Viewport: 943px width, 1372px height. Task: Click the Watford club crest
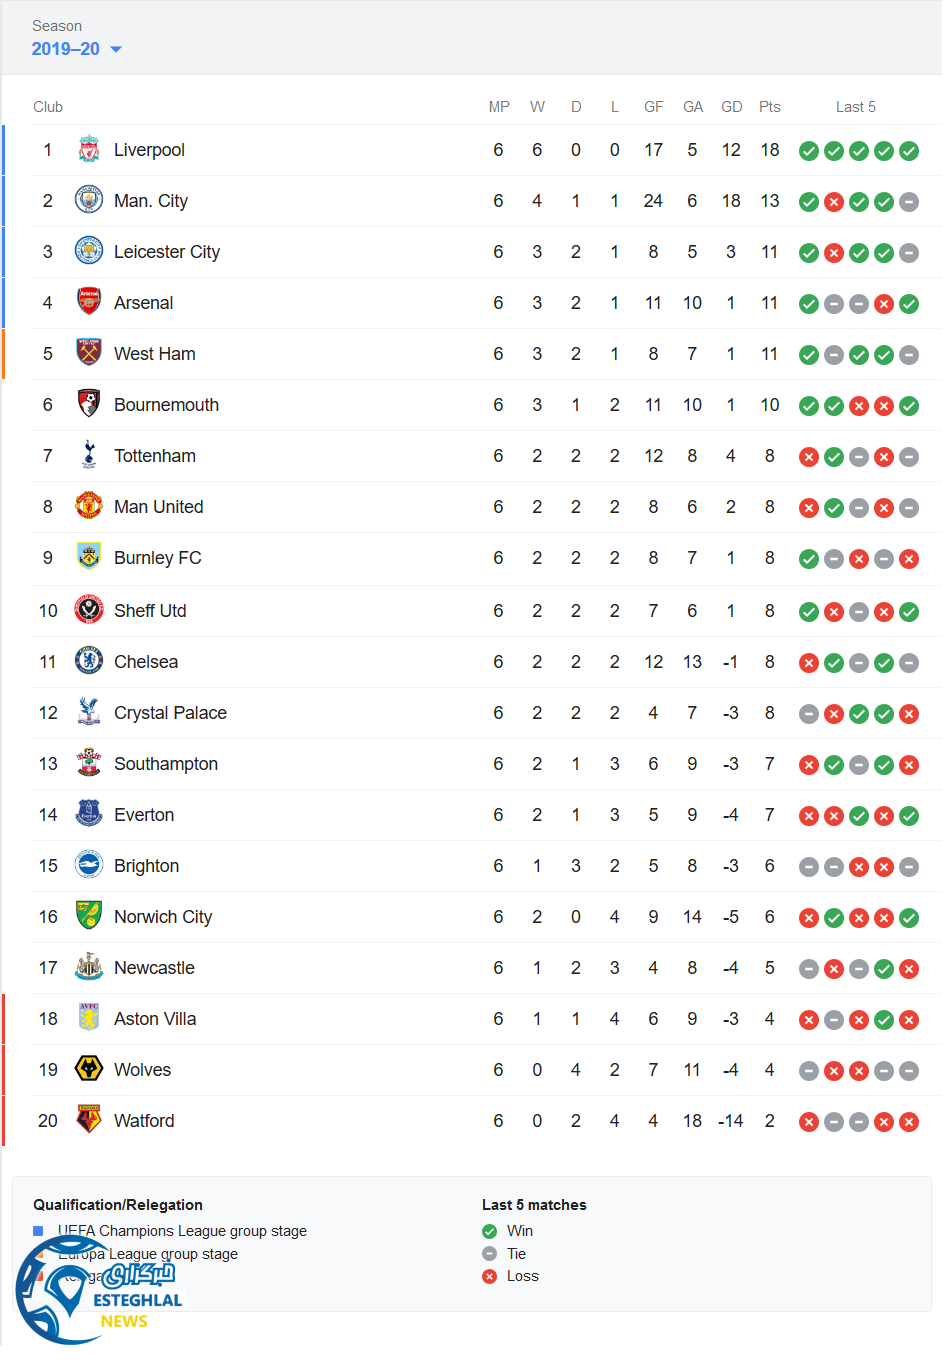89,1120
